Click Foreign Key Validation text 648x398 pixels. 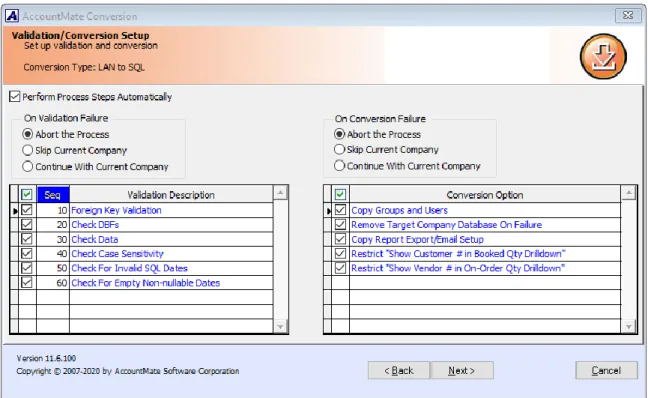point(116,210)
